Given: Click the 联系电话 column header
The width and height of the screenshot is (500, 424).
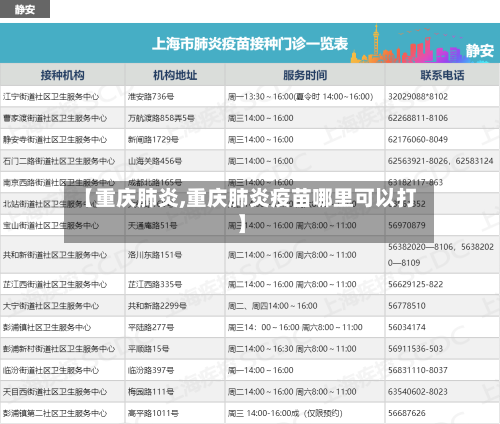Looking at the screenshot, I should click(442, 75).
